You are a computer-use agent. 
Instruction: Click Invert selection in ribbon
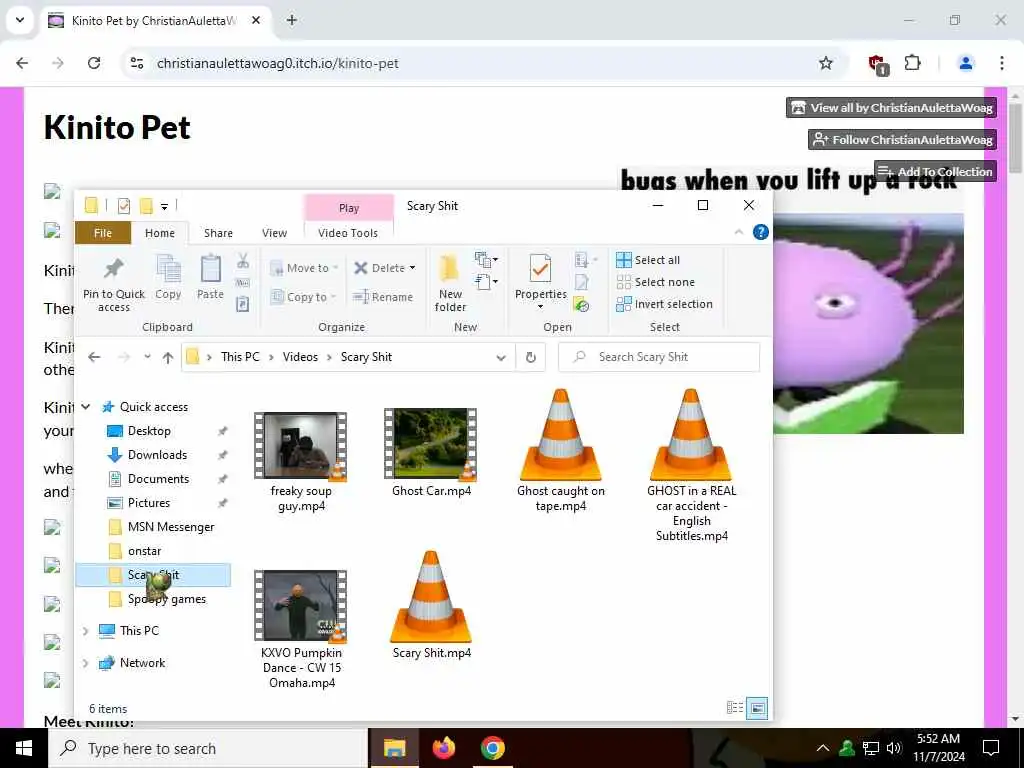coord(664,304)
